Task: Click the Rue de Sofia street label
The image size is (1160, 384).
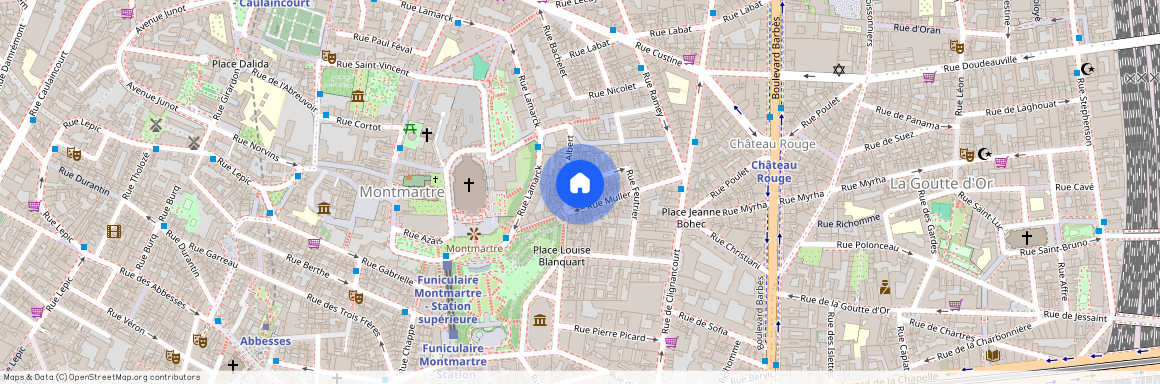Action: point(704,324)
